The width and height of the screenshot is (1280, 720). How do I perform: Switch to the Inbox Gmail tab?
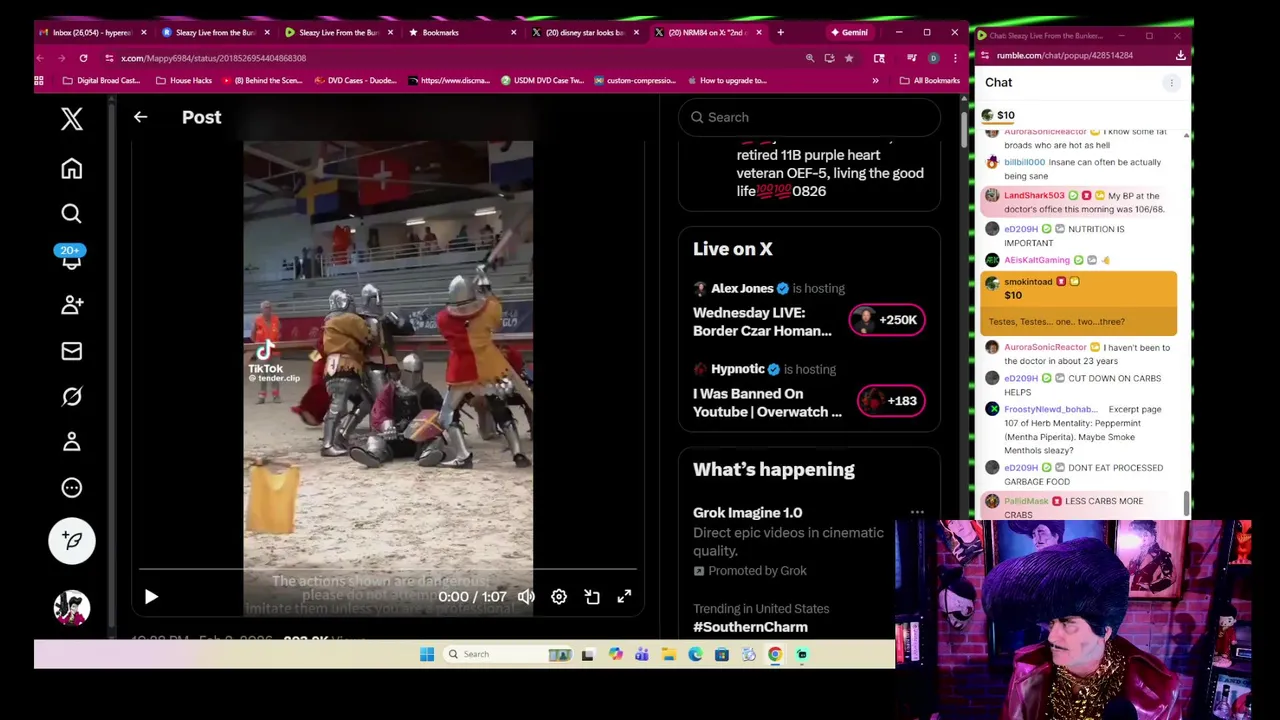click(91, 32)
